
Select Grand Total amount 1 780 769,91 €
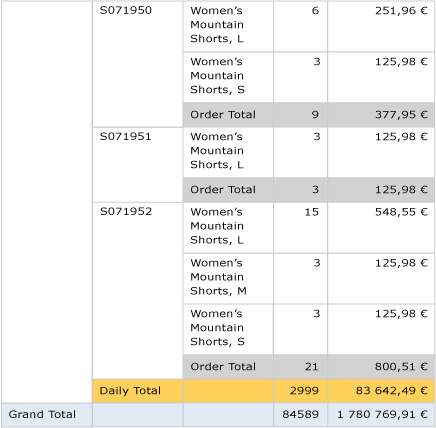(x=381, y=415)
